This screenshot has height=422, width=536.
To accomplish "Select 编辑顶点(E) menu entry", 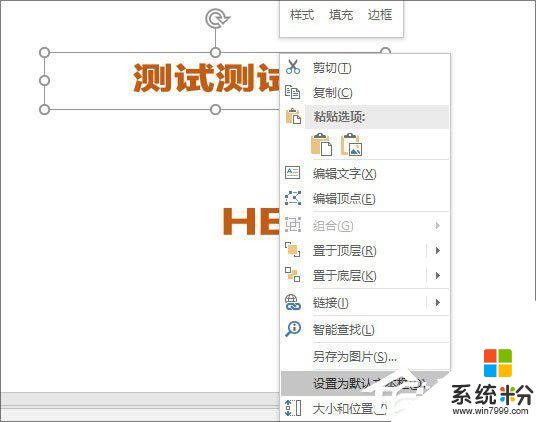I will 364,199.
